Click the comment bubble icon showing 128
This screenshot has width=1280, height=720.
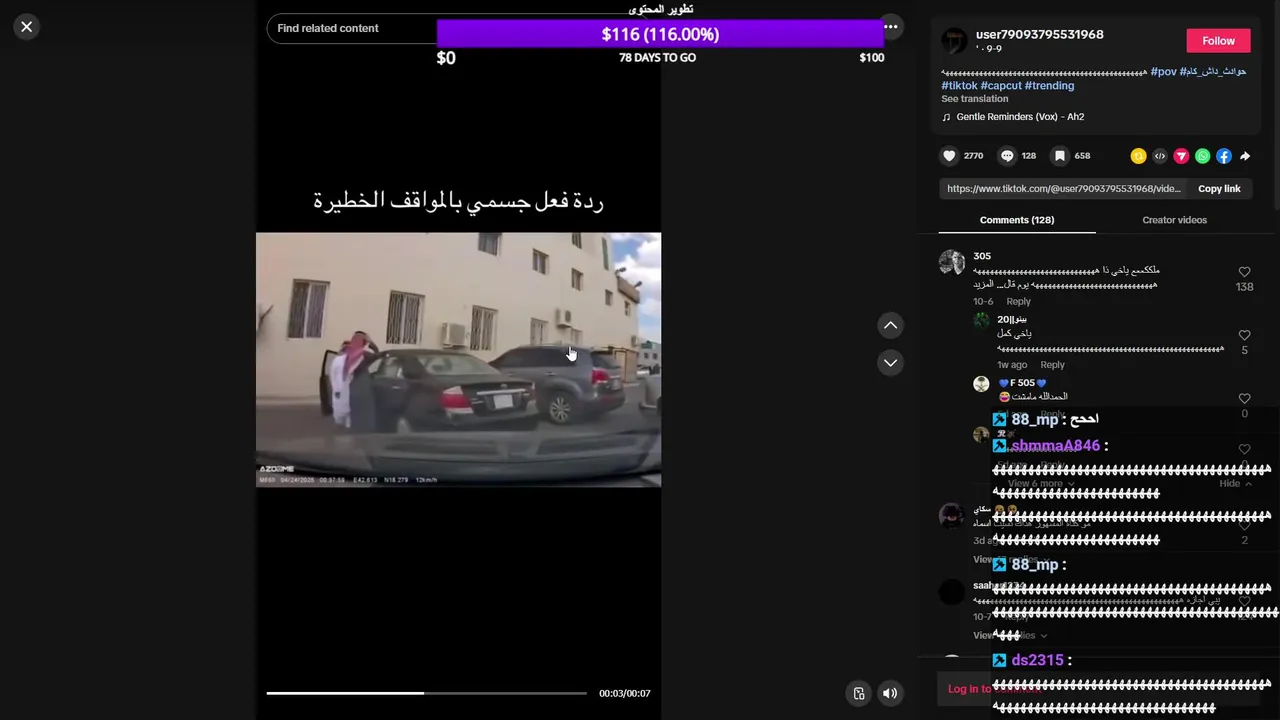click(1007, 156)
